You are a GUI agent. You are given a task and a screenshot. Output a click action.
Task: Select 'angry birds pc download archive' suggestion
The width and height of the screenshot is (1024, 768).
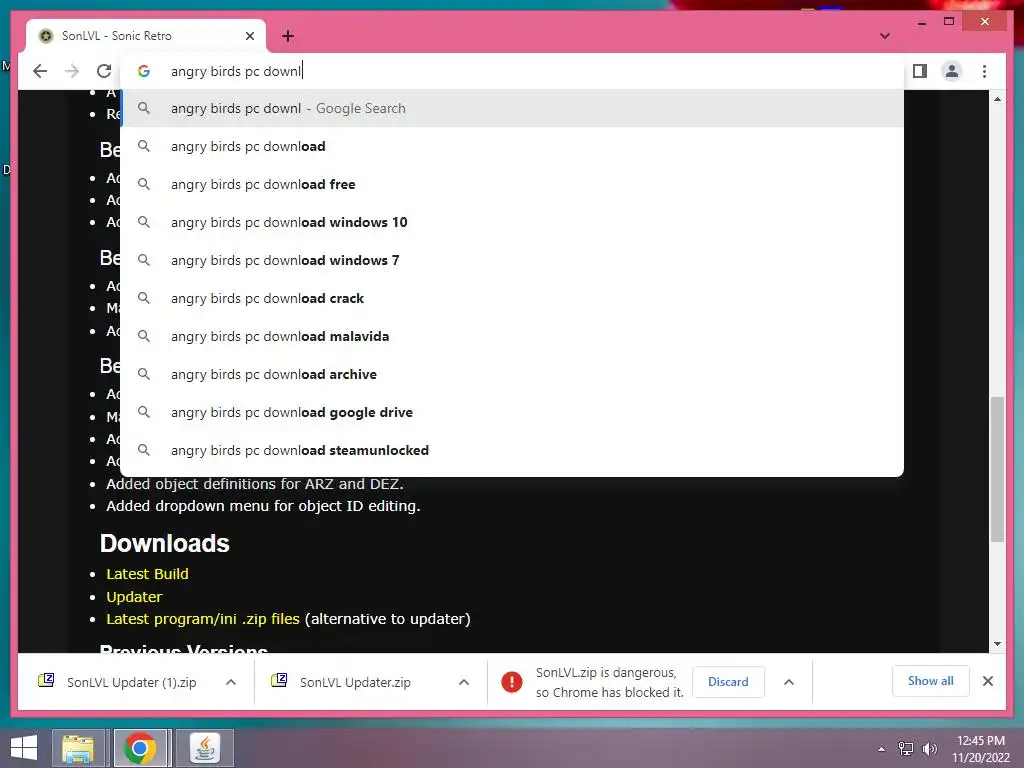pos(513,374)
